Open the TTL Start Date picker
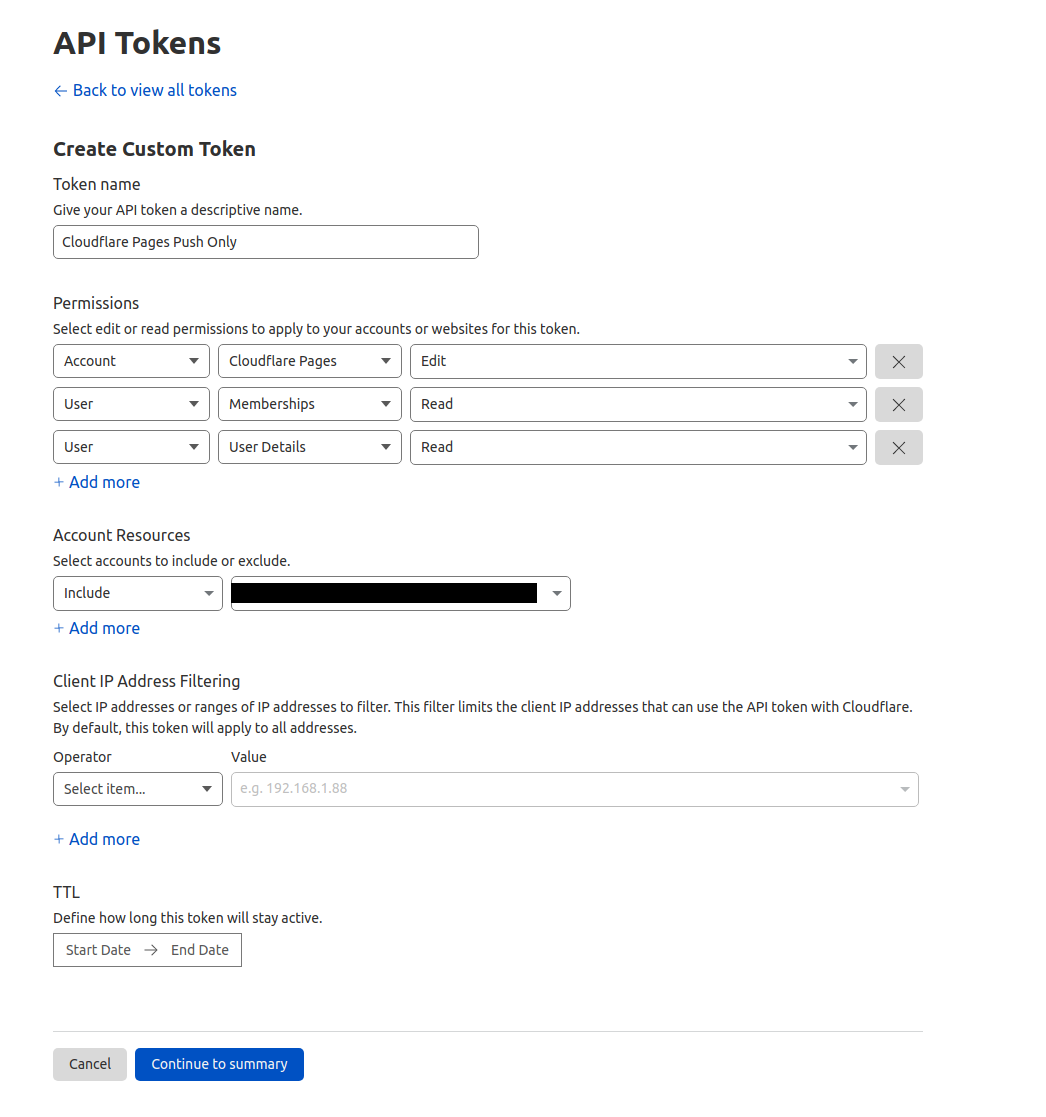 99,950
